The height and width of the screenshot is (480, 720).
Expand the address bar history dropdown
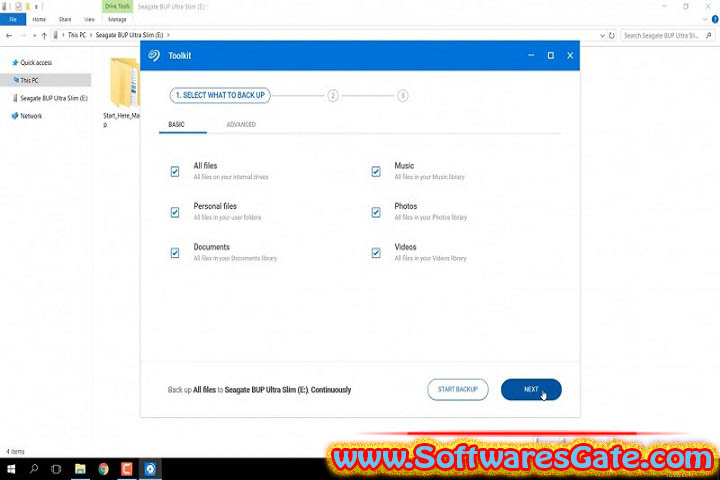pos(602,35)
